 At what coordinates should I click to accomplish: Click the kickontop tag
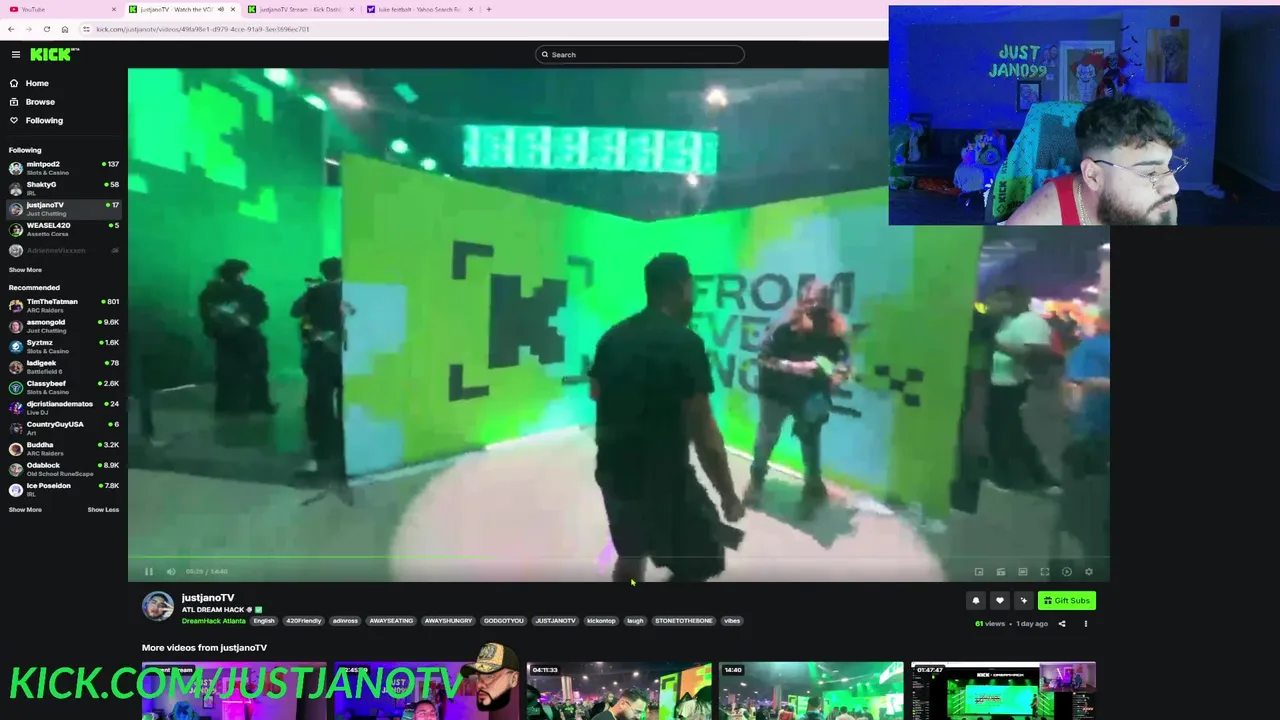tap(601, 621)
